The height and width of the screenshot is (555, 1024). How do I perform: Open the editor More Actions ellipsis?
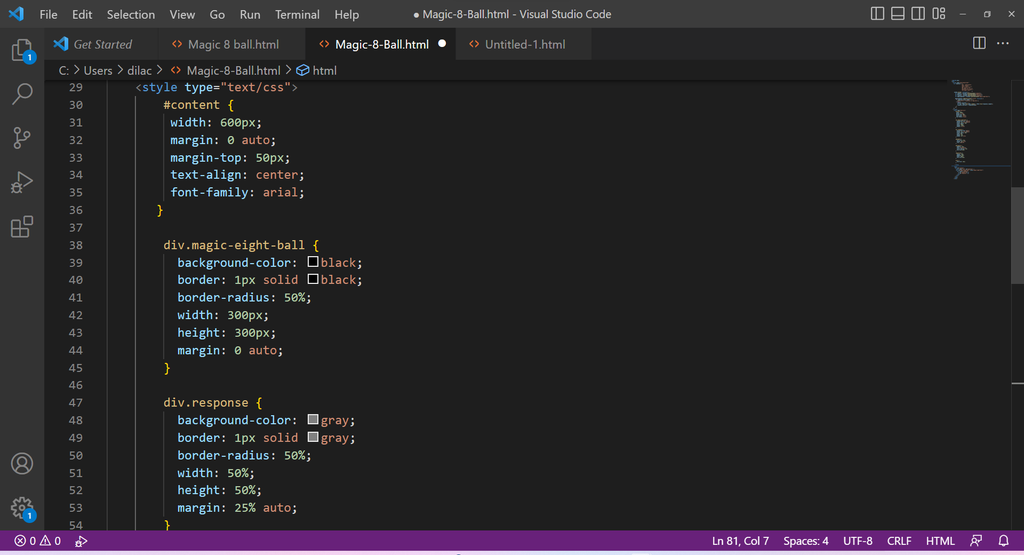coord(1003,44)
